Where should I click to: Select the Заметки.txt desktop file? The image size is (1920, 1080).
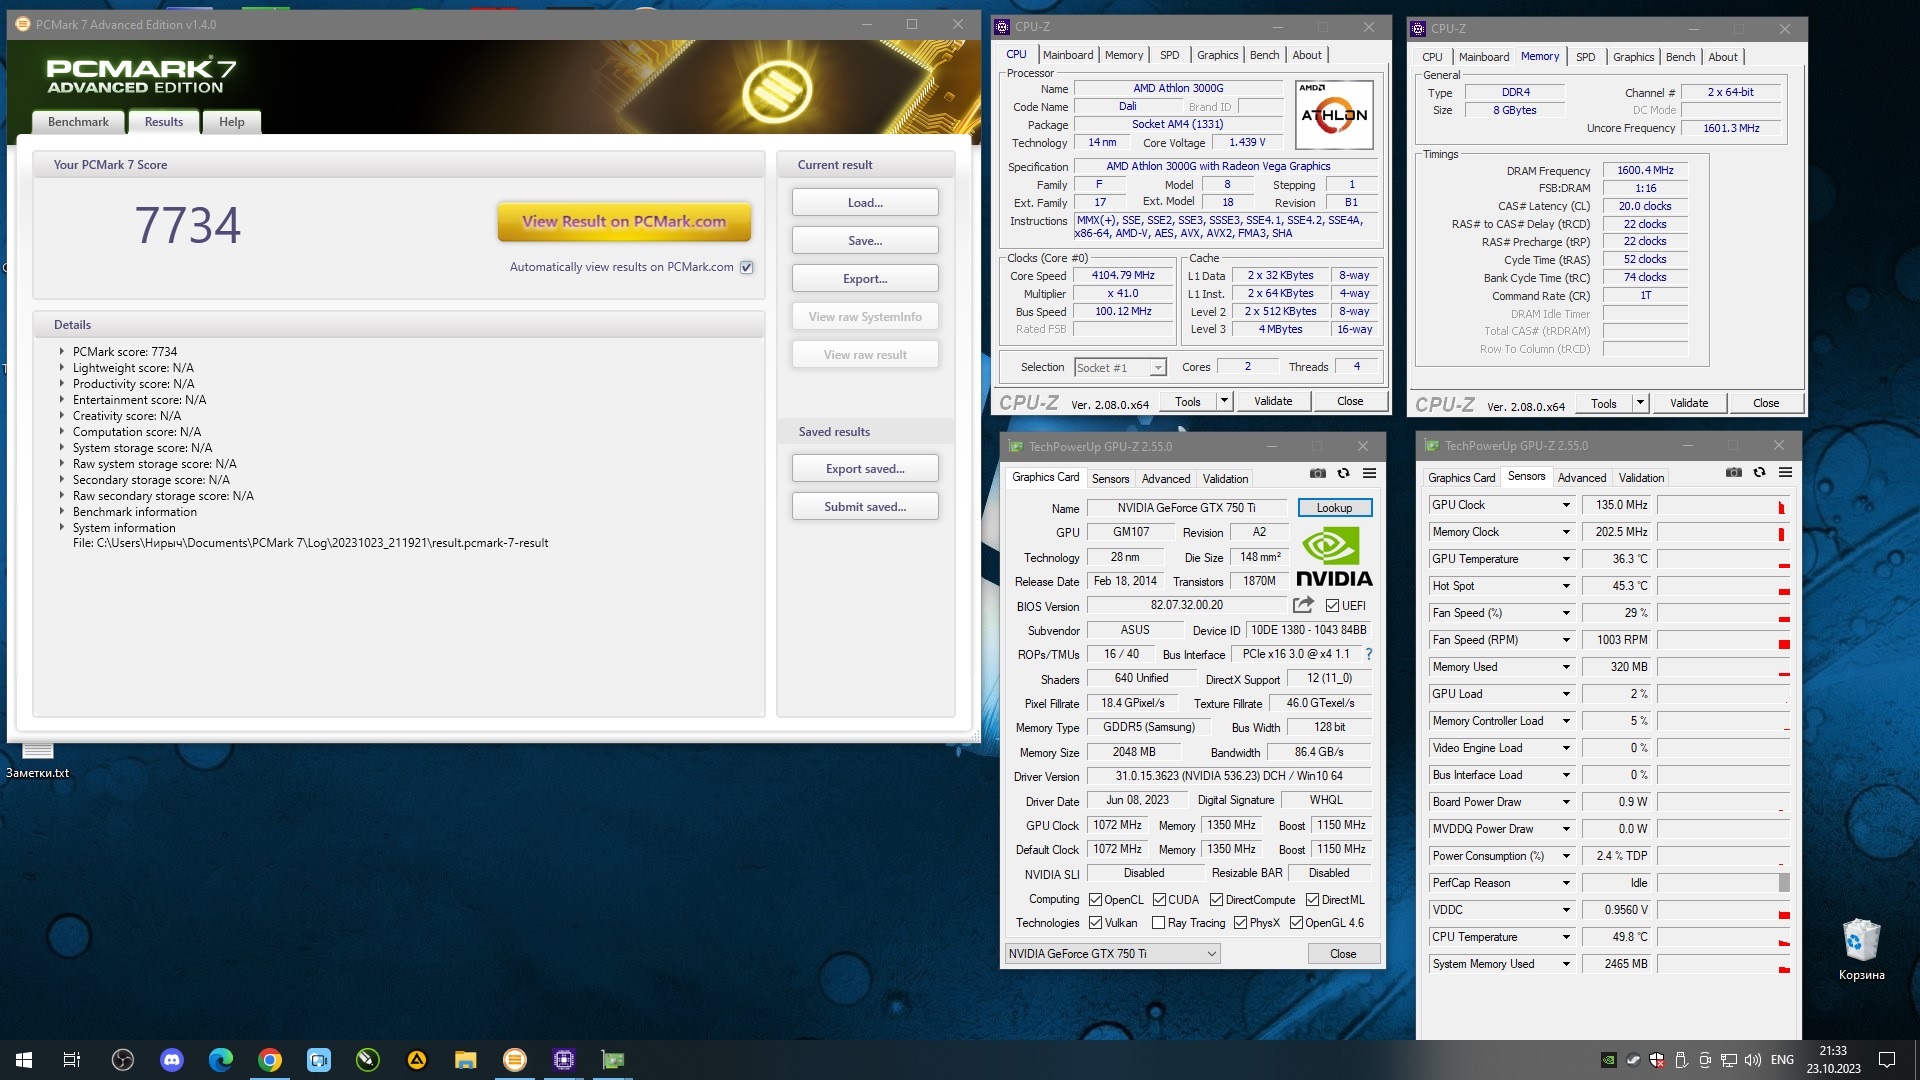tap(37, 760)
